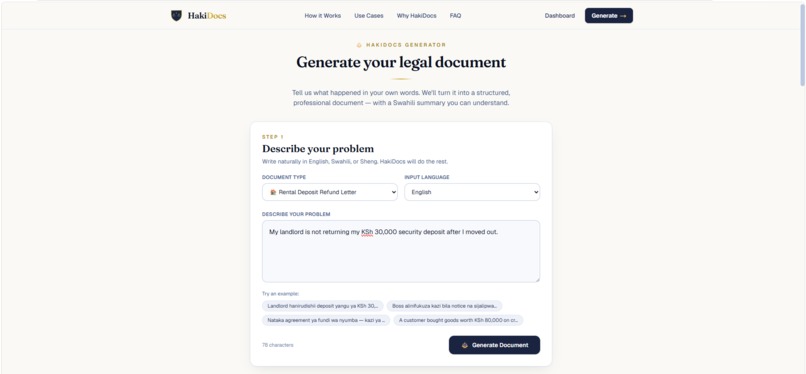The width and height of the screenshot is (806, 374).
Task: Select the 'Boss alinifukuza kazi' example chip
Action: [444, 306]
